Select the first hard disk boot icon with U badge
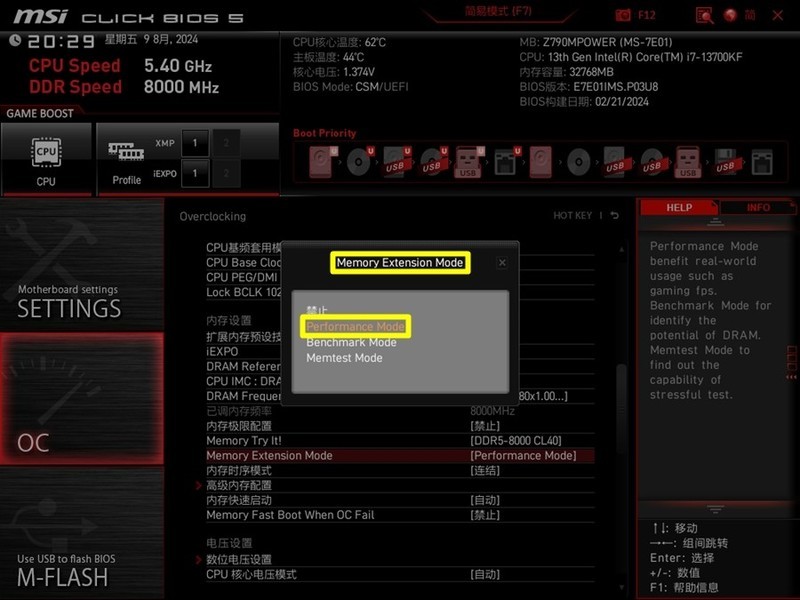Image resolution: width=800 pixels, height=600 pixels. click(323, 162)
